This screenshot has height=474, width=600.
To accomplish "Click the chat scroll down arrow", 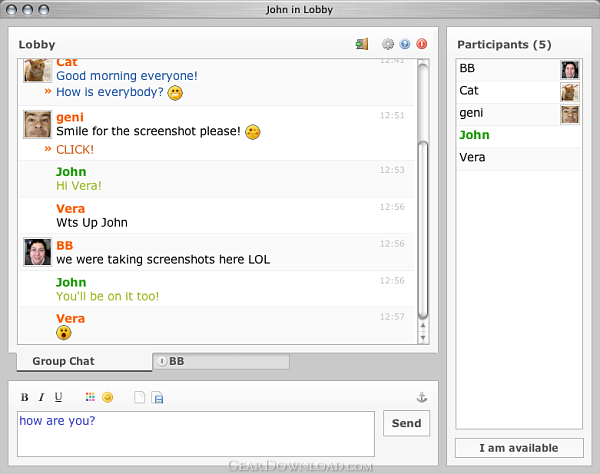I will click(423, 337).
